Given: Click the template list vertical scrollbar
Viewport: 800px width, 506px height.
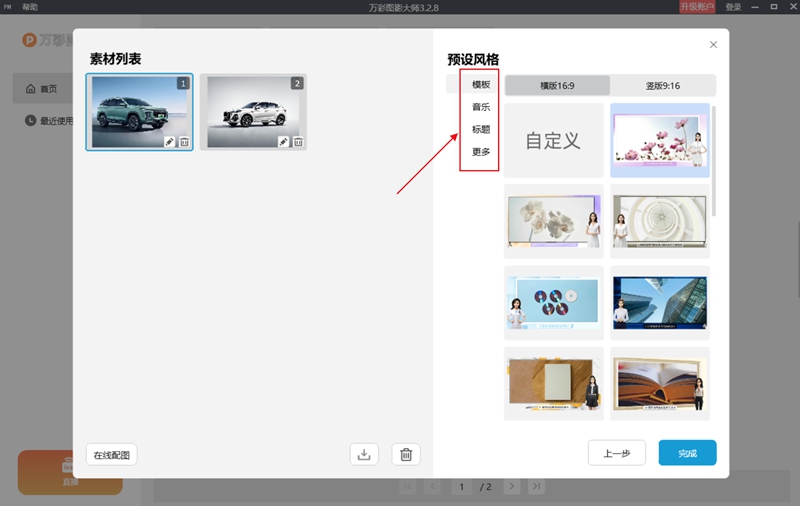Looking at the screenshot, I should [x=714, y=161].
